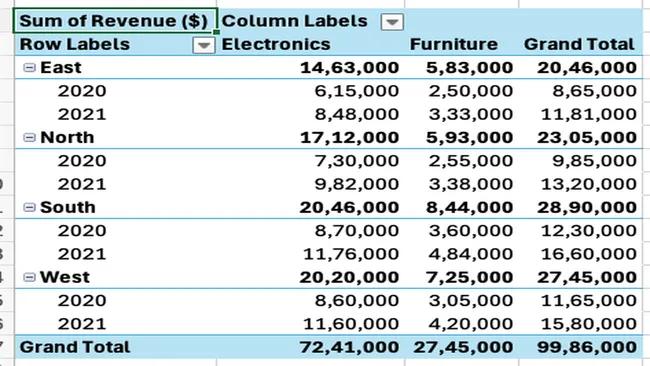This screenshot has height=366, width=650.
Task: Open the Column Labels filter dropdown
Action: 392,22
